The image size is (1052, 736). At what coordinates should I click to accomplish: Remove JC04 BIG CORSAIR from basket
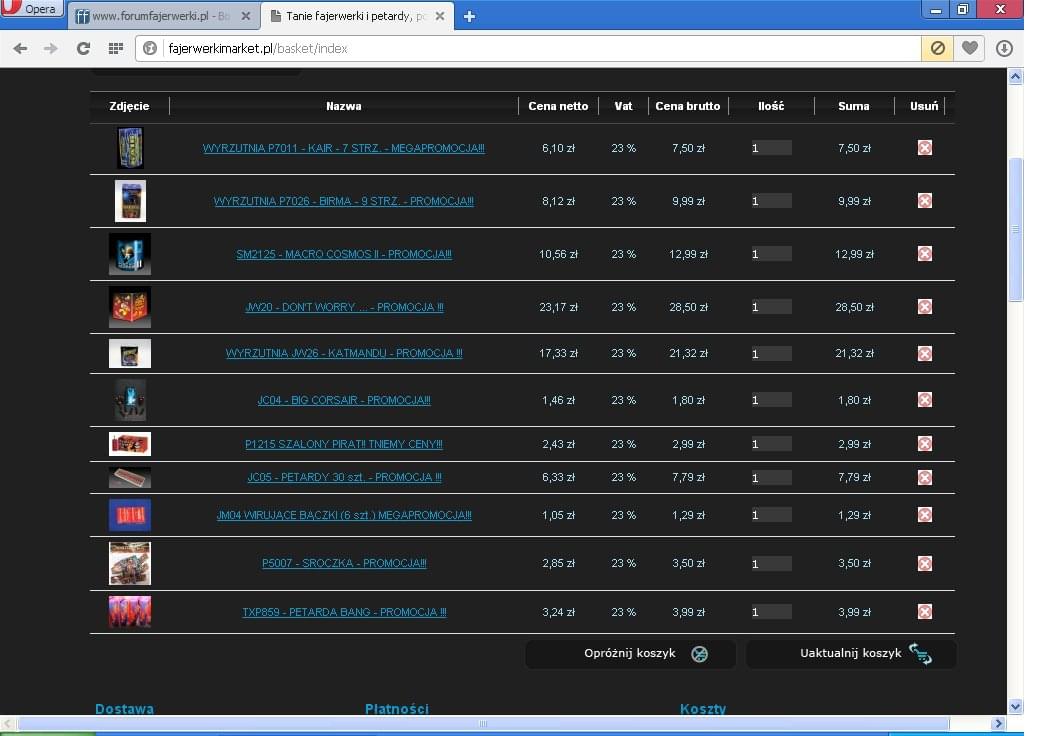click(925, 400)
